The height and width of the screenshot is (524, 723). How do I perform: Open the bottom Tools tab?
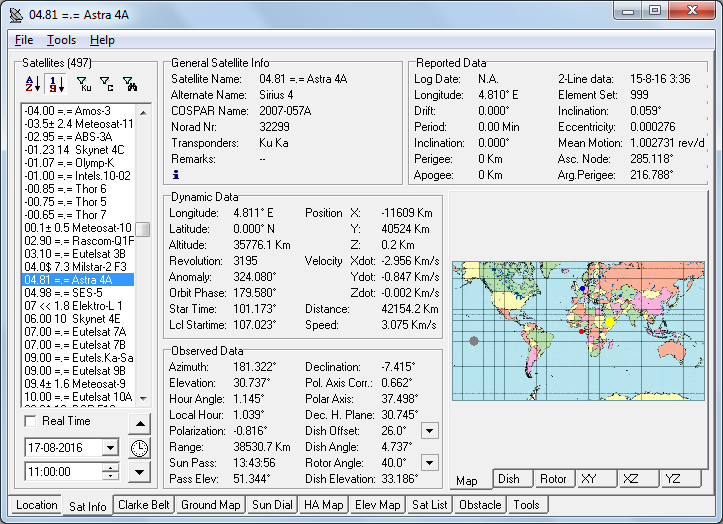point(526,505)
